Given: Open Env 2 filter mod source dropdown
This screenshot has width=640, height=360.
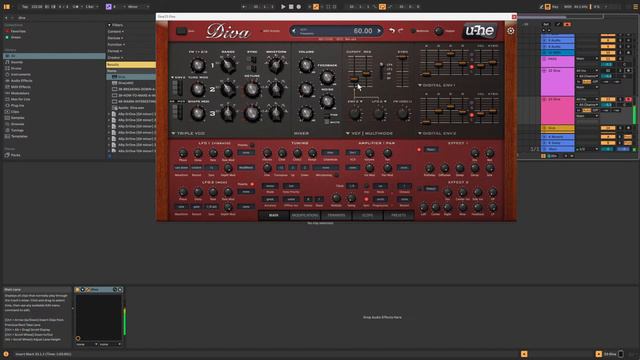Looking at the screenshot, I should tap(355, 102).
